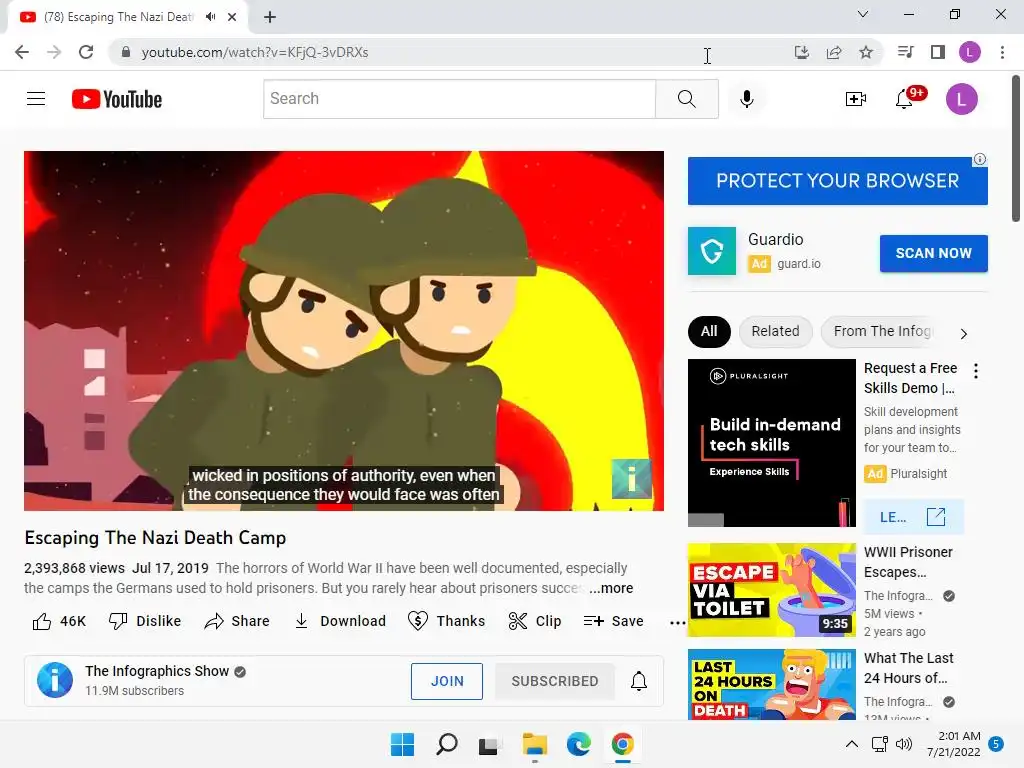Viewport: 1024px width, 768px height.
Task: Open the ad info icon on banner
Action: (x=980, y=159)
